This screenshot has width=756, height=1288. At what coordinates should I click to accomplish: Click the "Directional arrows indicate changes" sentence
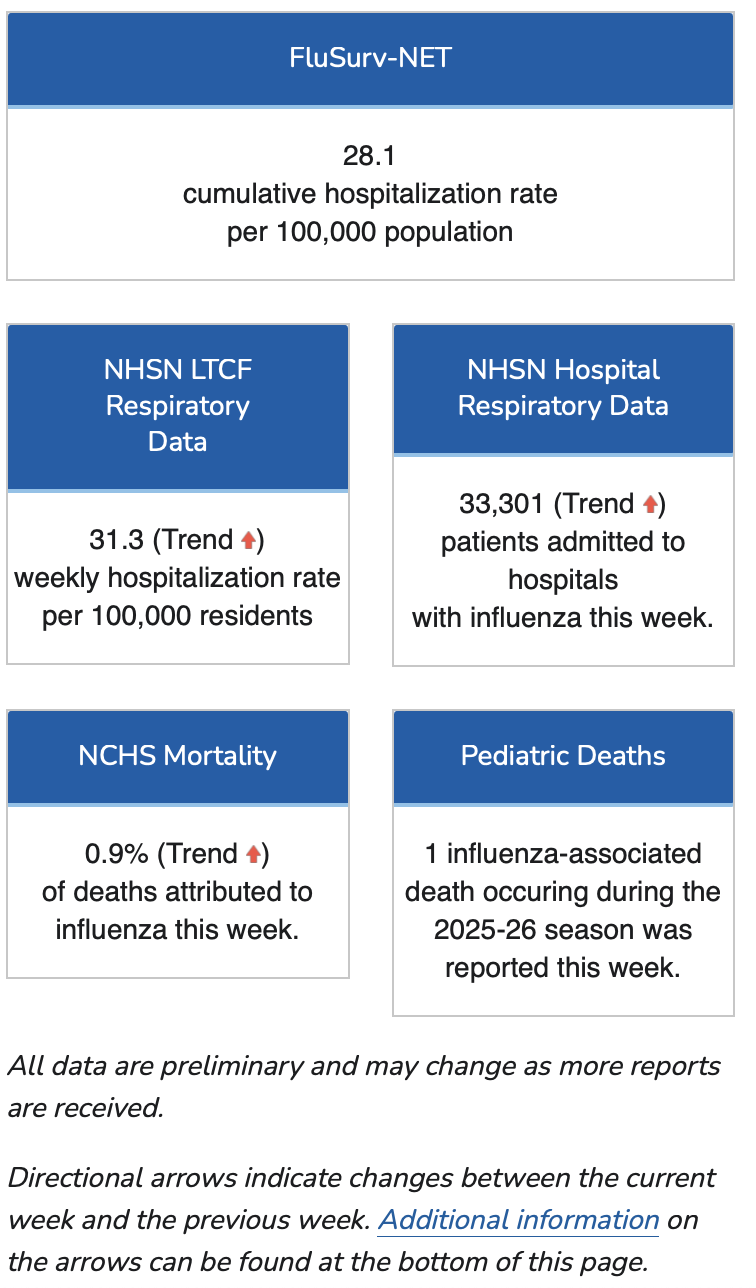click(x=362, y=1178)
